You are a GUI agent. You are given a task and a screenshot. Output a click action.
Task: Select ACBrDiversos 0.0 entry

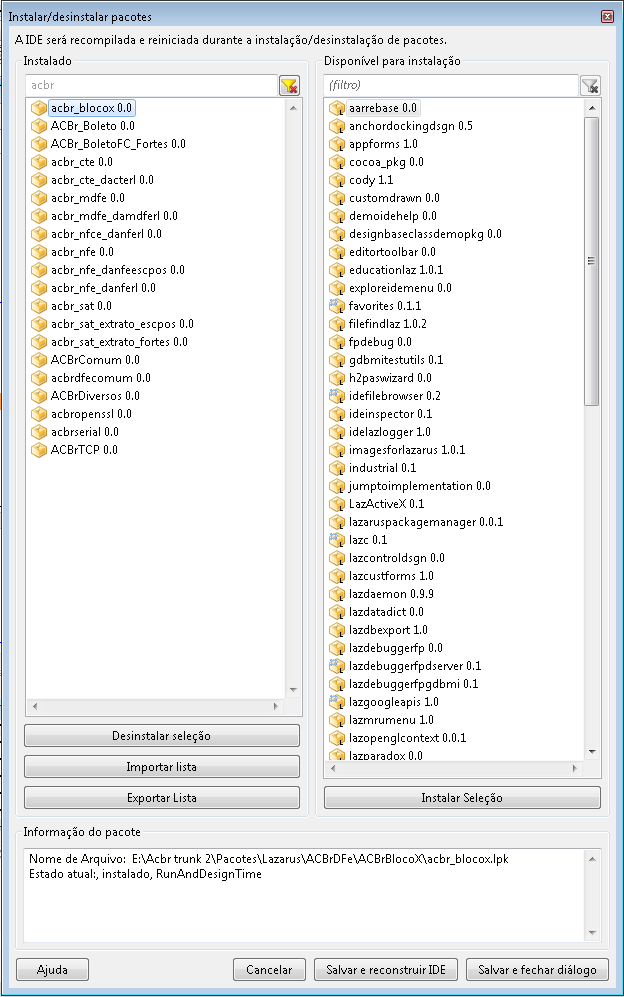coord(95,396)
